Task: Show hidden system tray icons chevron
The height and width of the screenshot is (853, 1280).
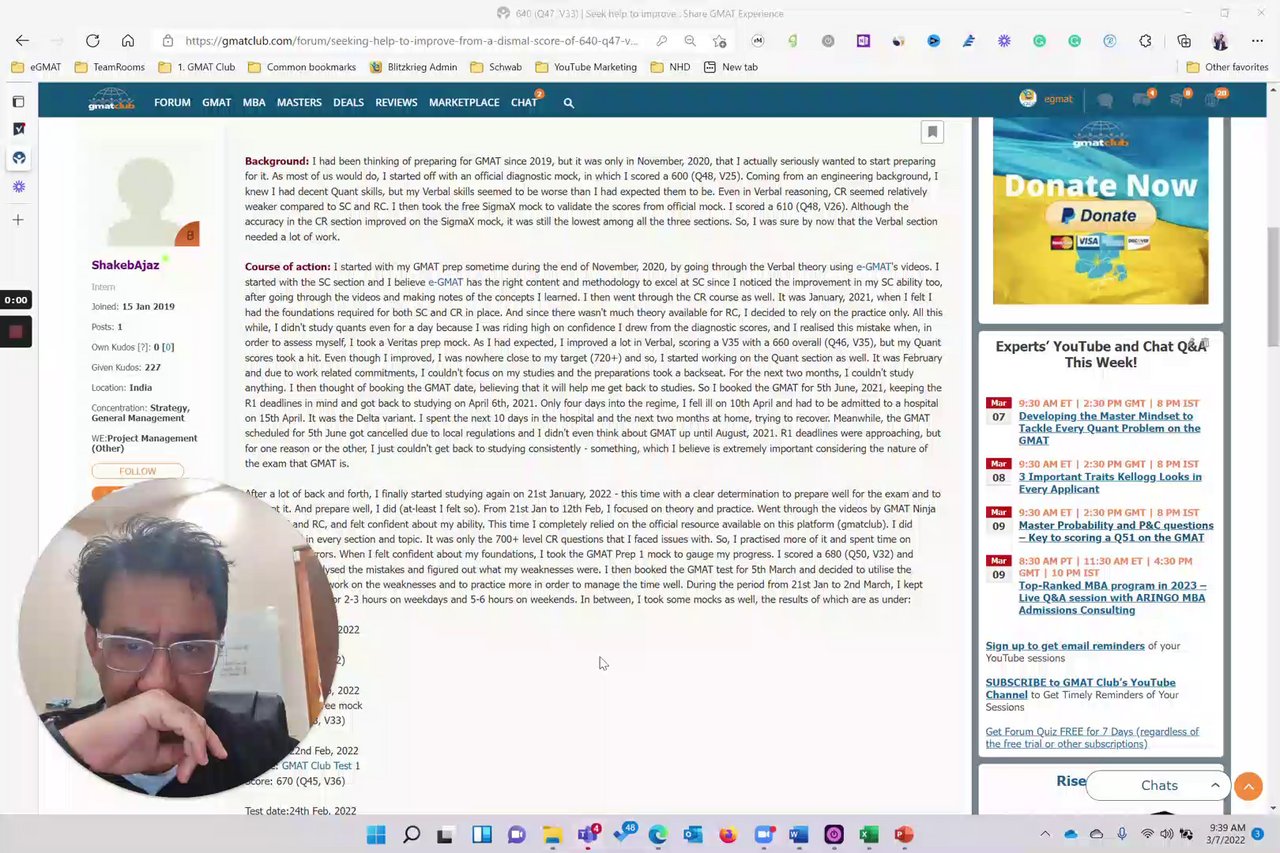Action: [1045, 834]
